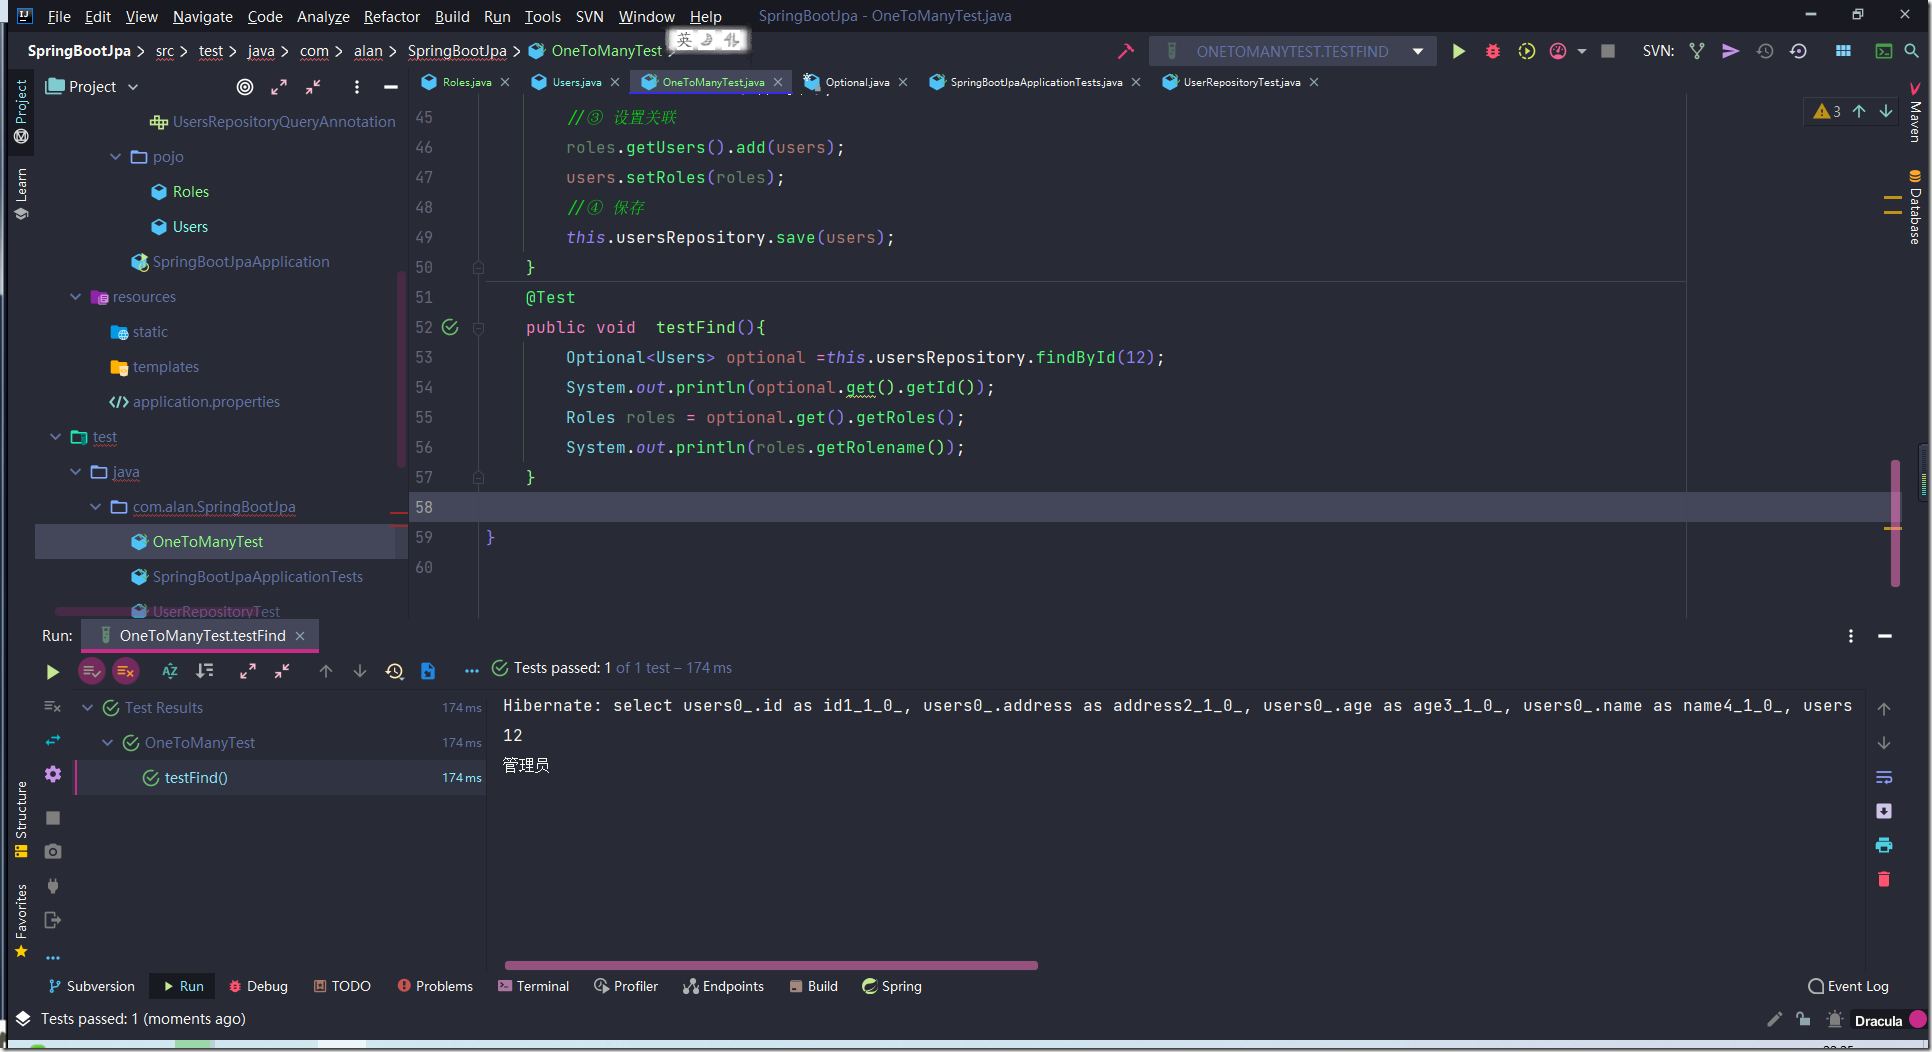1932x1052 pixels.
Task: Switch to Optional.java editor tab
Action: tap(857, 82)
